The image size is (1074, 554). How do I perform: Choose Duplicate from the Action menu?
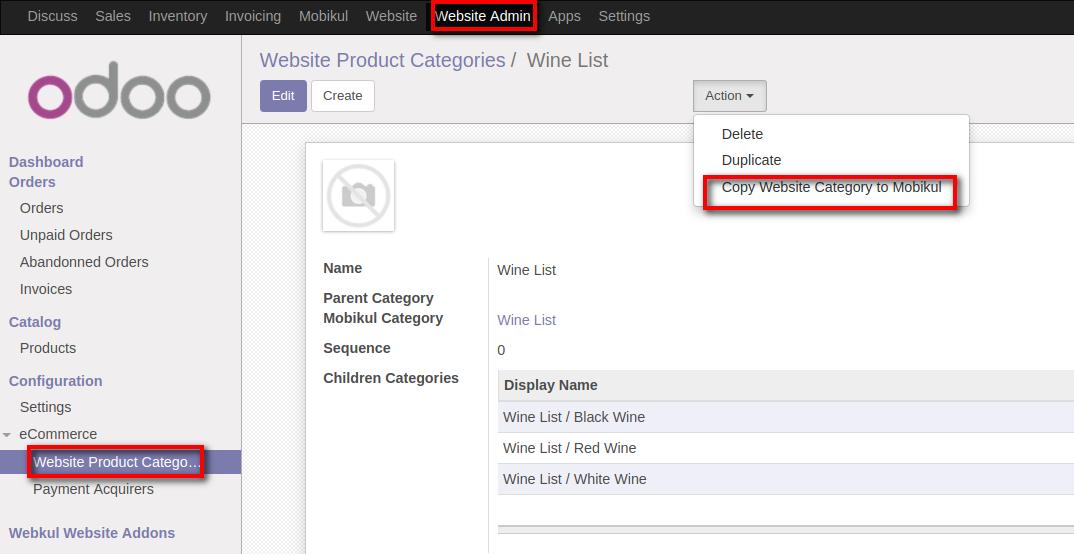coord(751,160)
